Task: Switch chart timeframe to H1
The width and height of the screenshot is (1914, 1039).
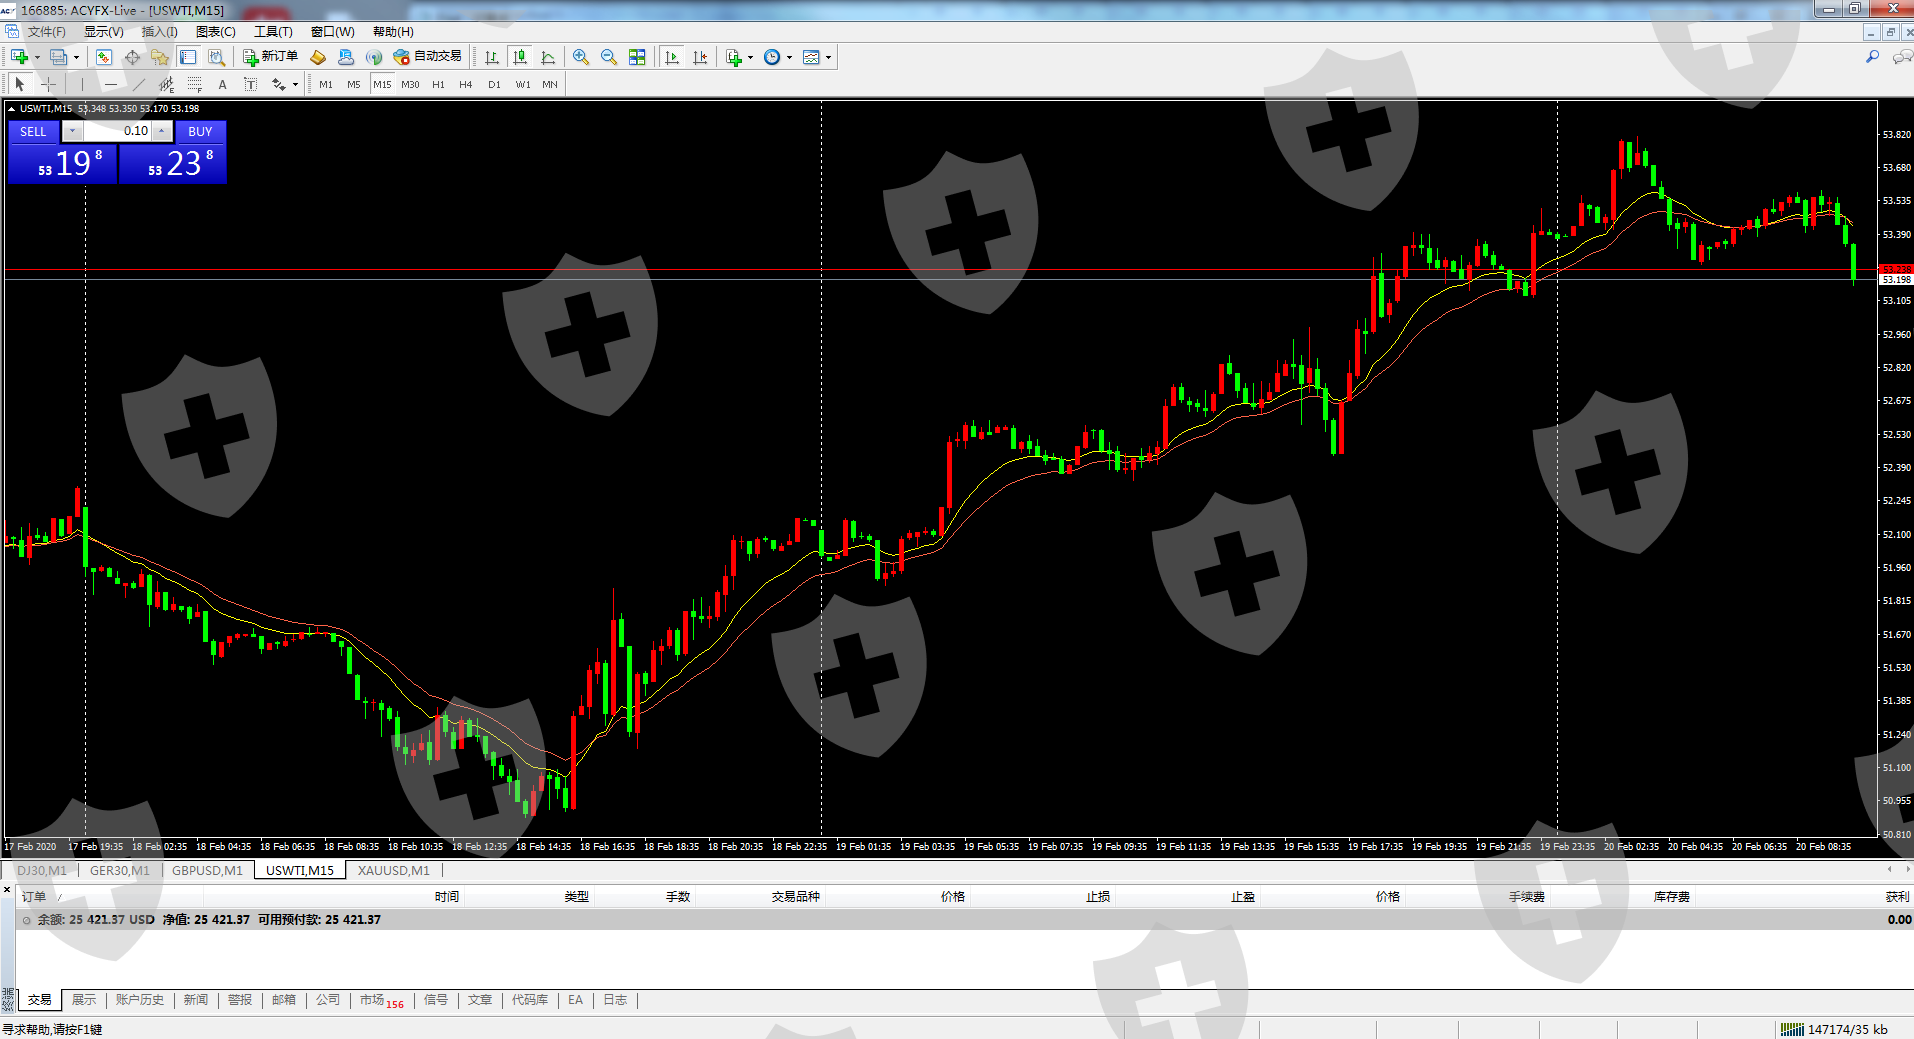Action: [438, 84]
